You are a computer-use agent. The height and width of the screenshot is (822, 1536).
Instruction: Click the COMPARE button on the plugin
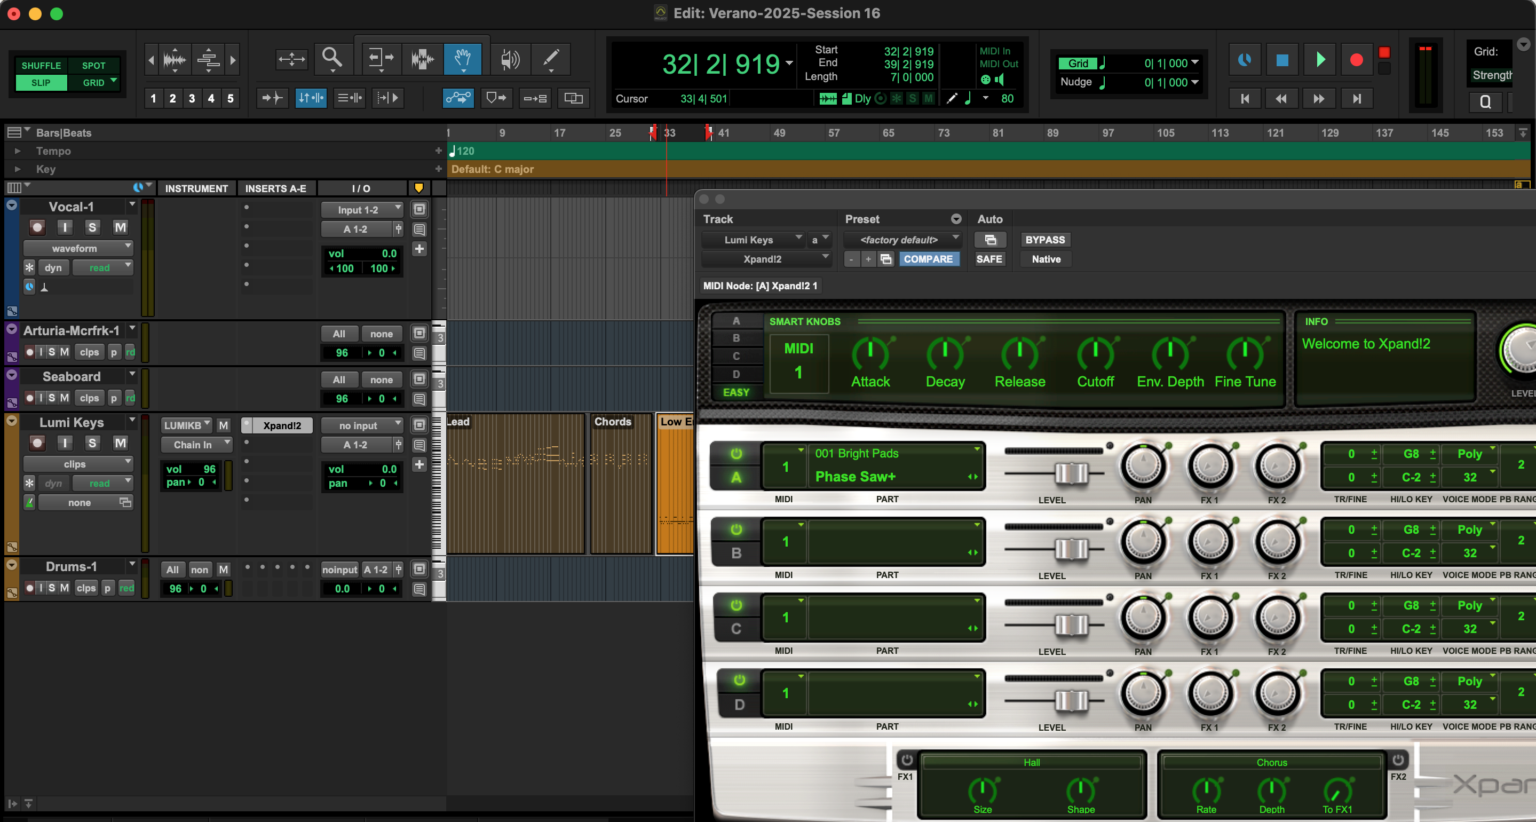click(x=928, y=259)
